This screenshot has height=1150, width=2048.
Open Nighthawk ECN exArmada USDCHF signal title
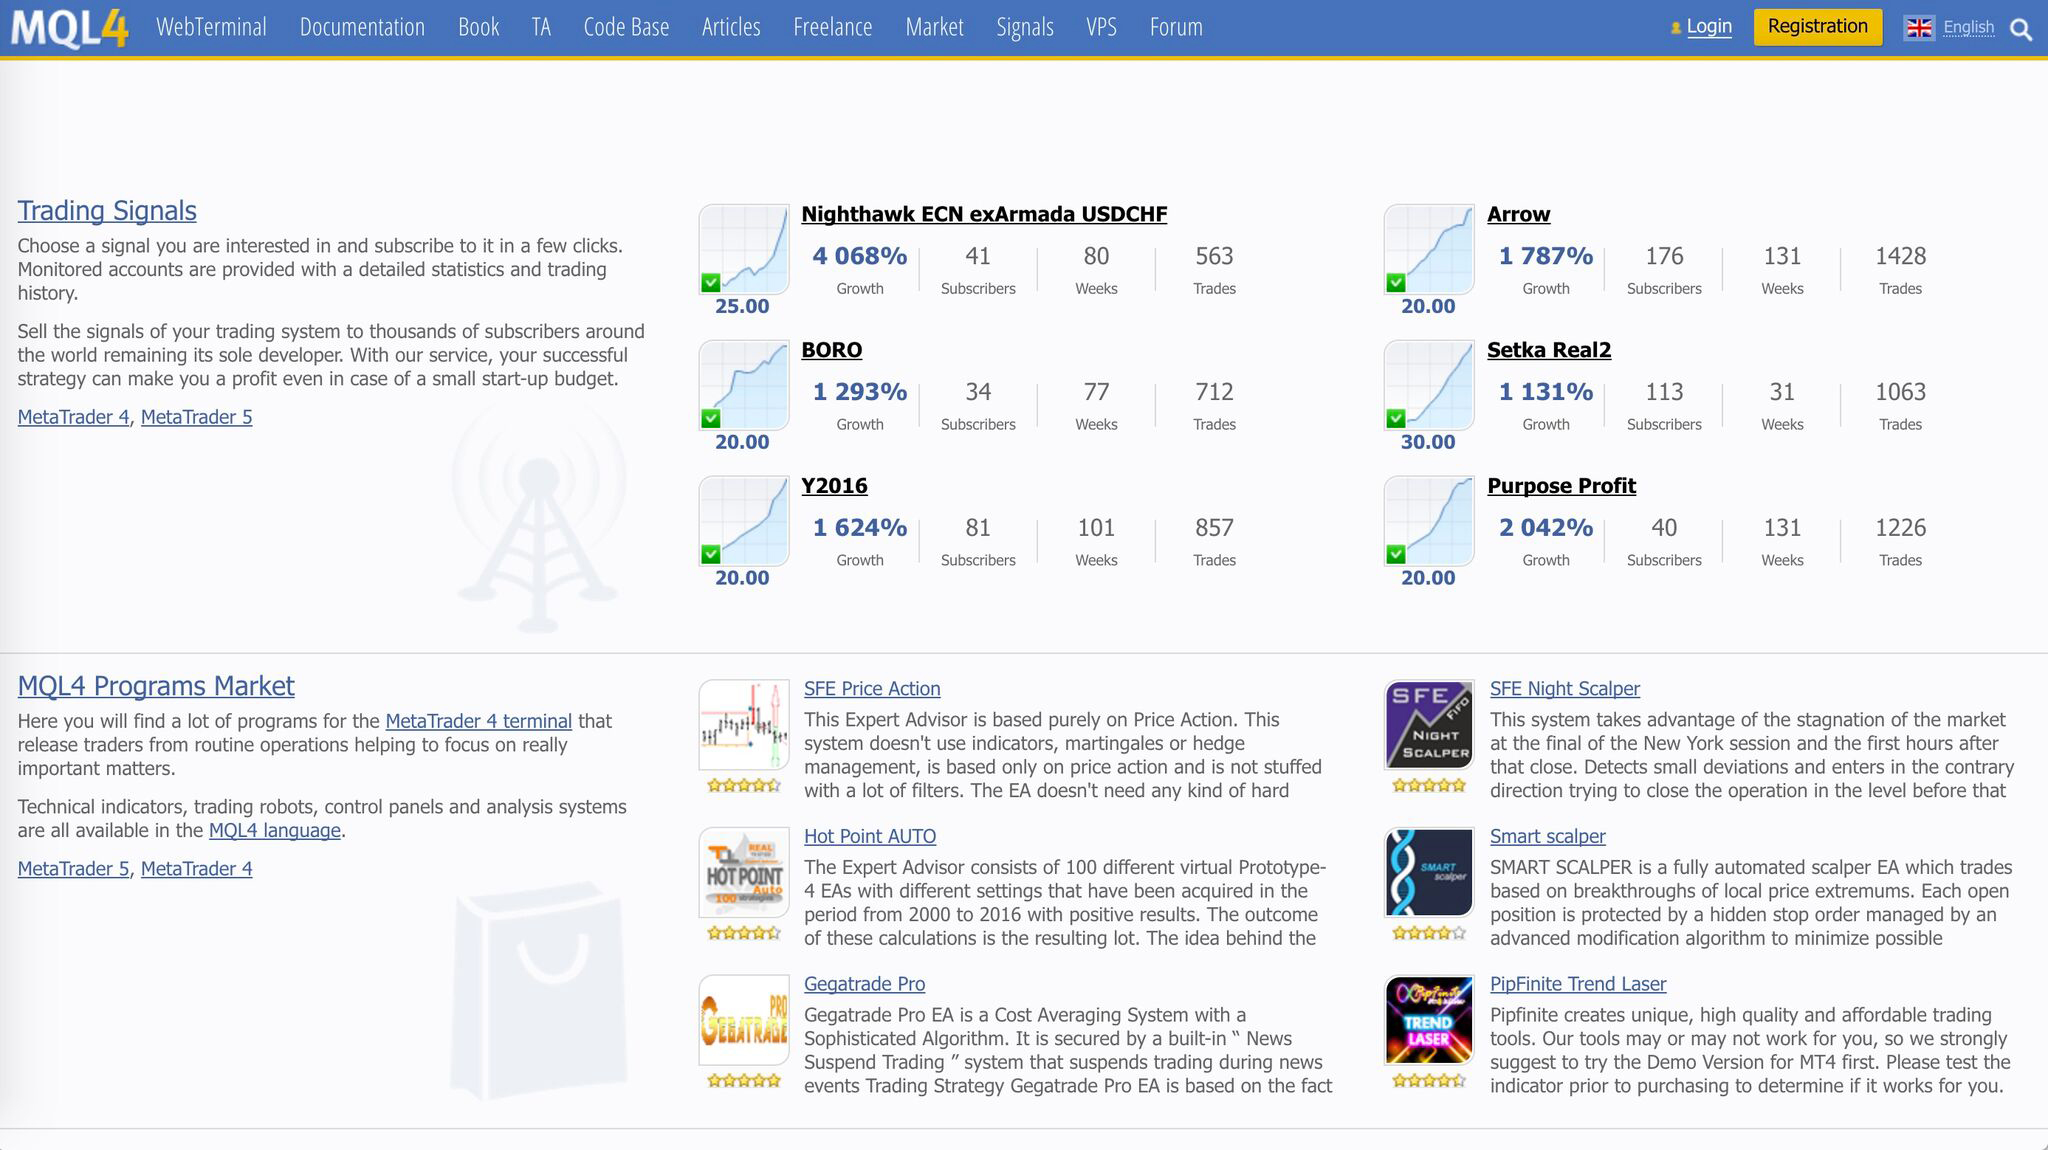984,214
